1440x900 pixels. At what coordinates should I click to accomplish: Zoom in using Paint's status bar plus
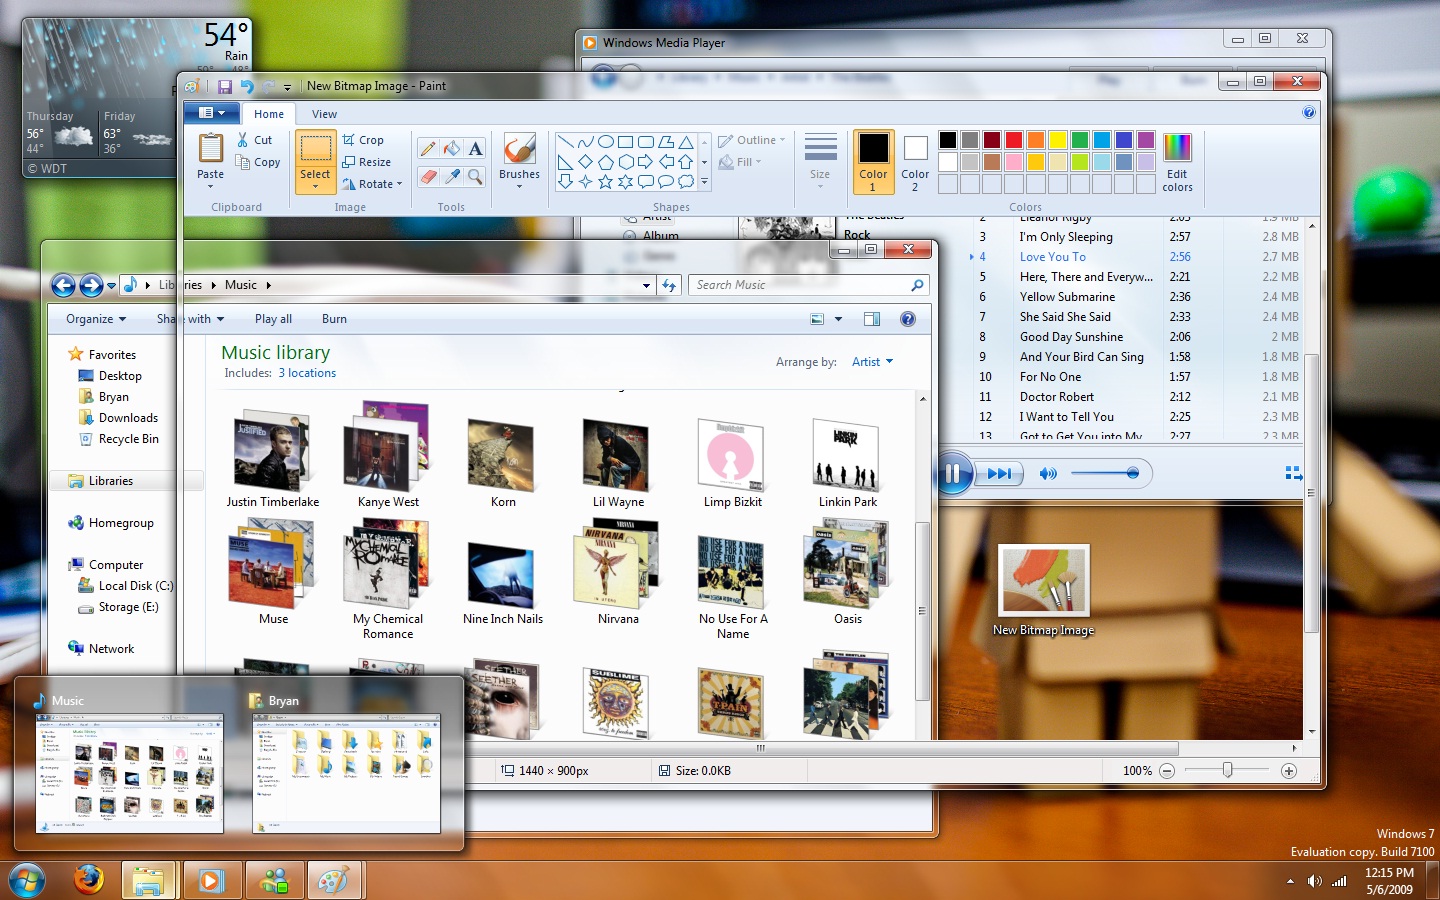click(1289, 771)
